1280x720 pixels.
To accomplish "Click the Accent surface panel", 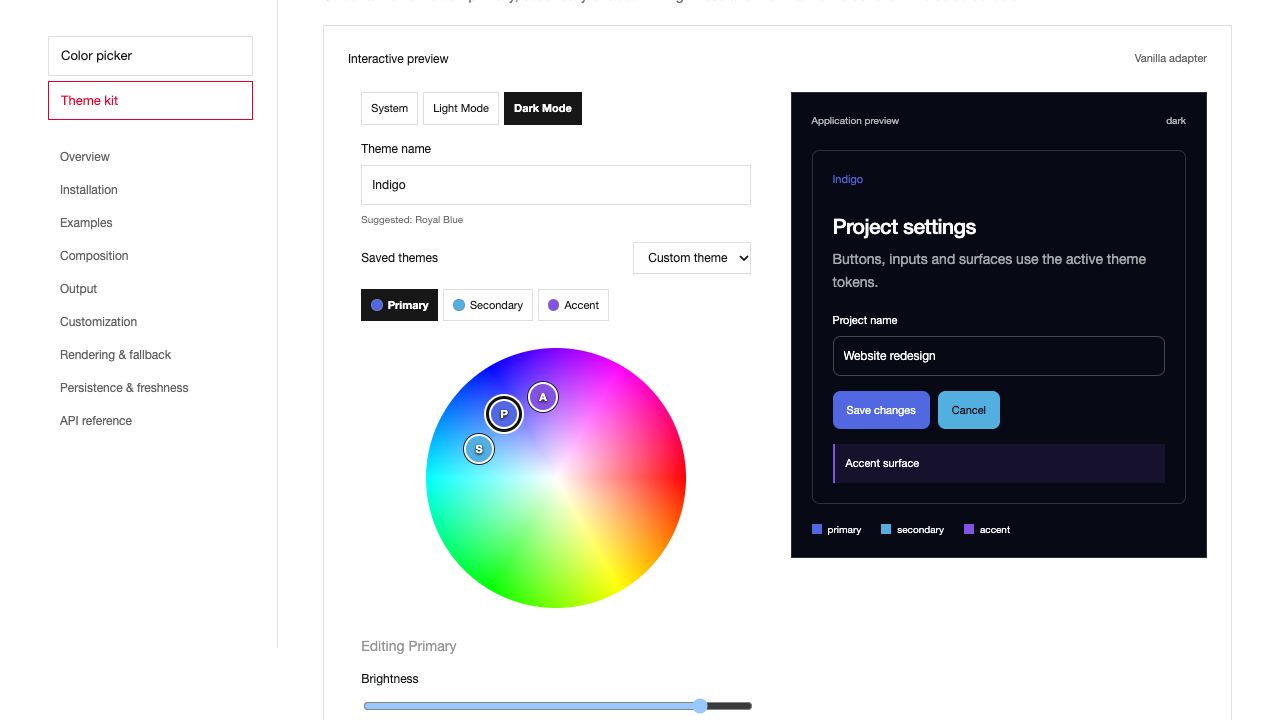I will pos(999,464).
